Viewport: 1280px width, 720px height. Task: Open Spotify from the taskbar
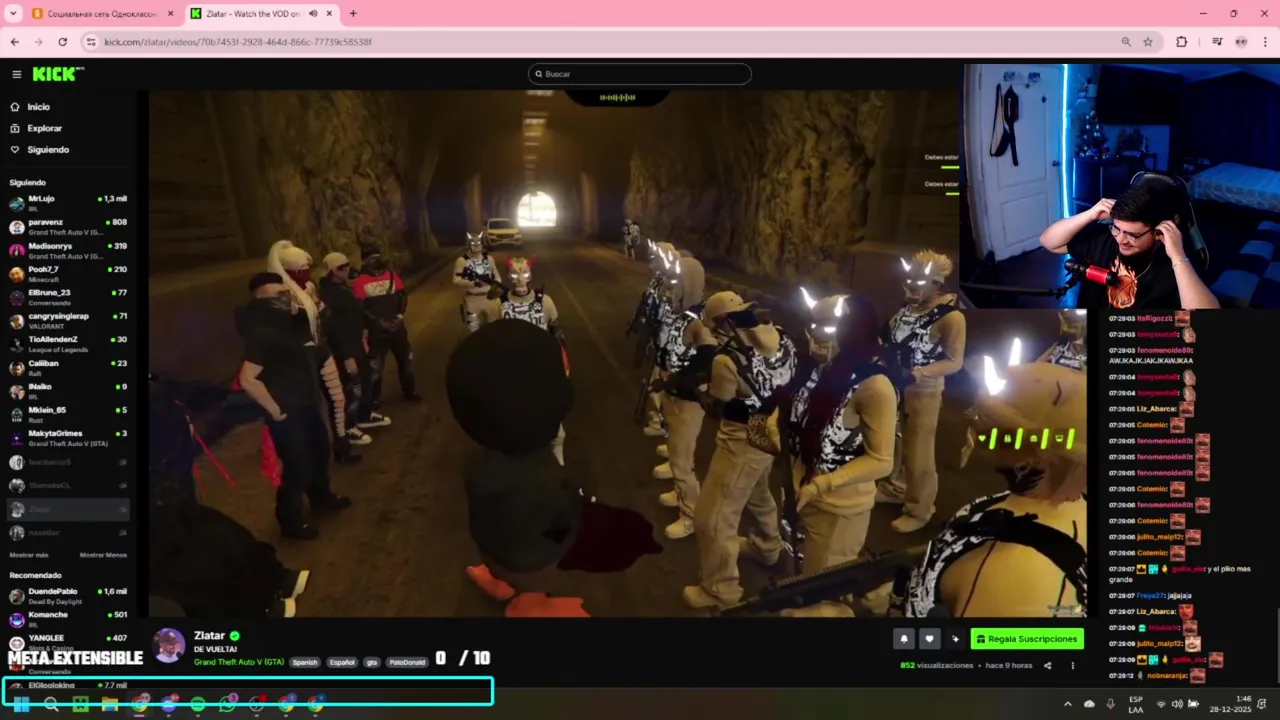point(198,704)
